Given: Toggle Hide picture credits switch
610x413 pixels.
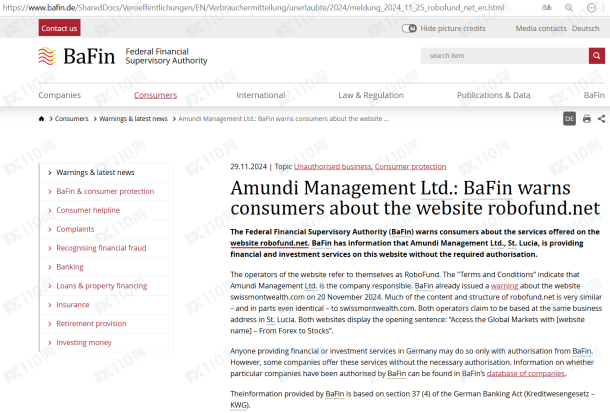Looking at the screenshot, I should pos(410,28).
